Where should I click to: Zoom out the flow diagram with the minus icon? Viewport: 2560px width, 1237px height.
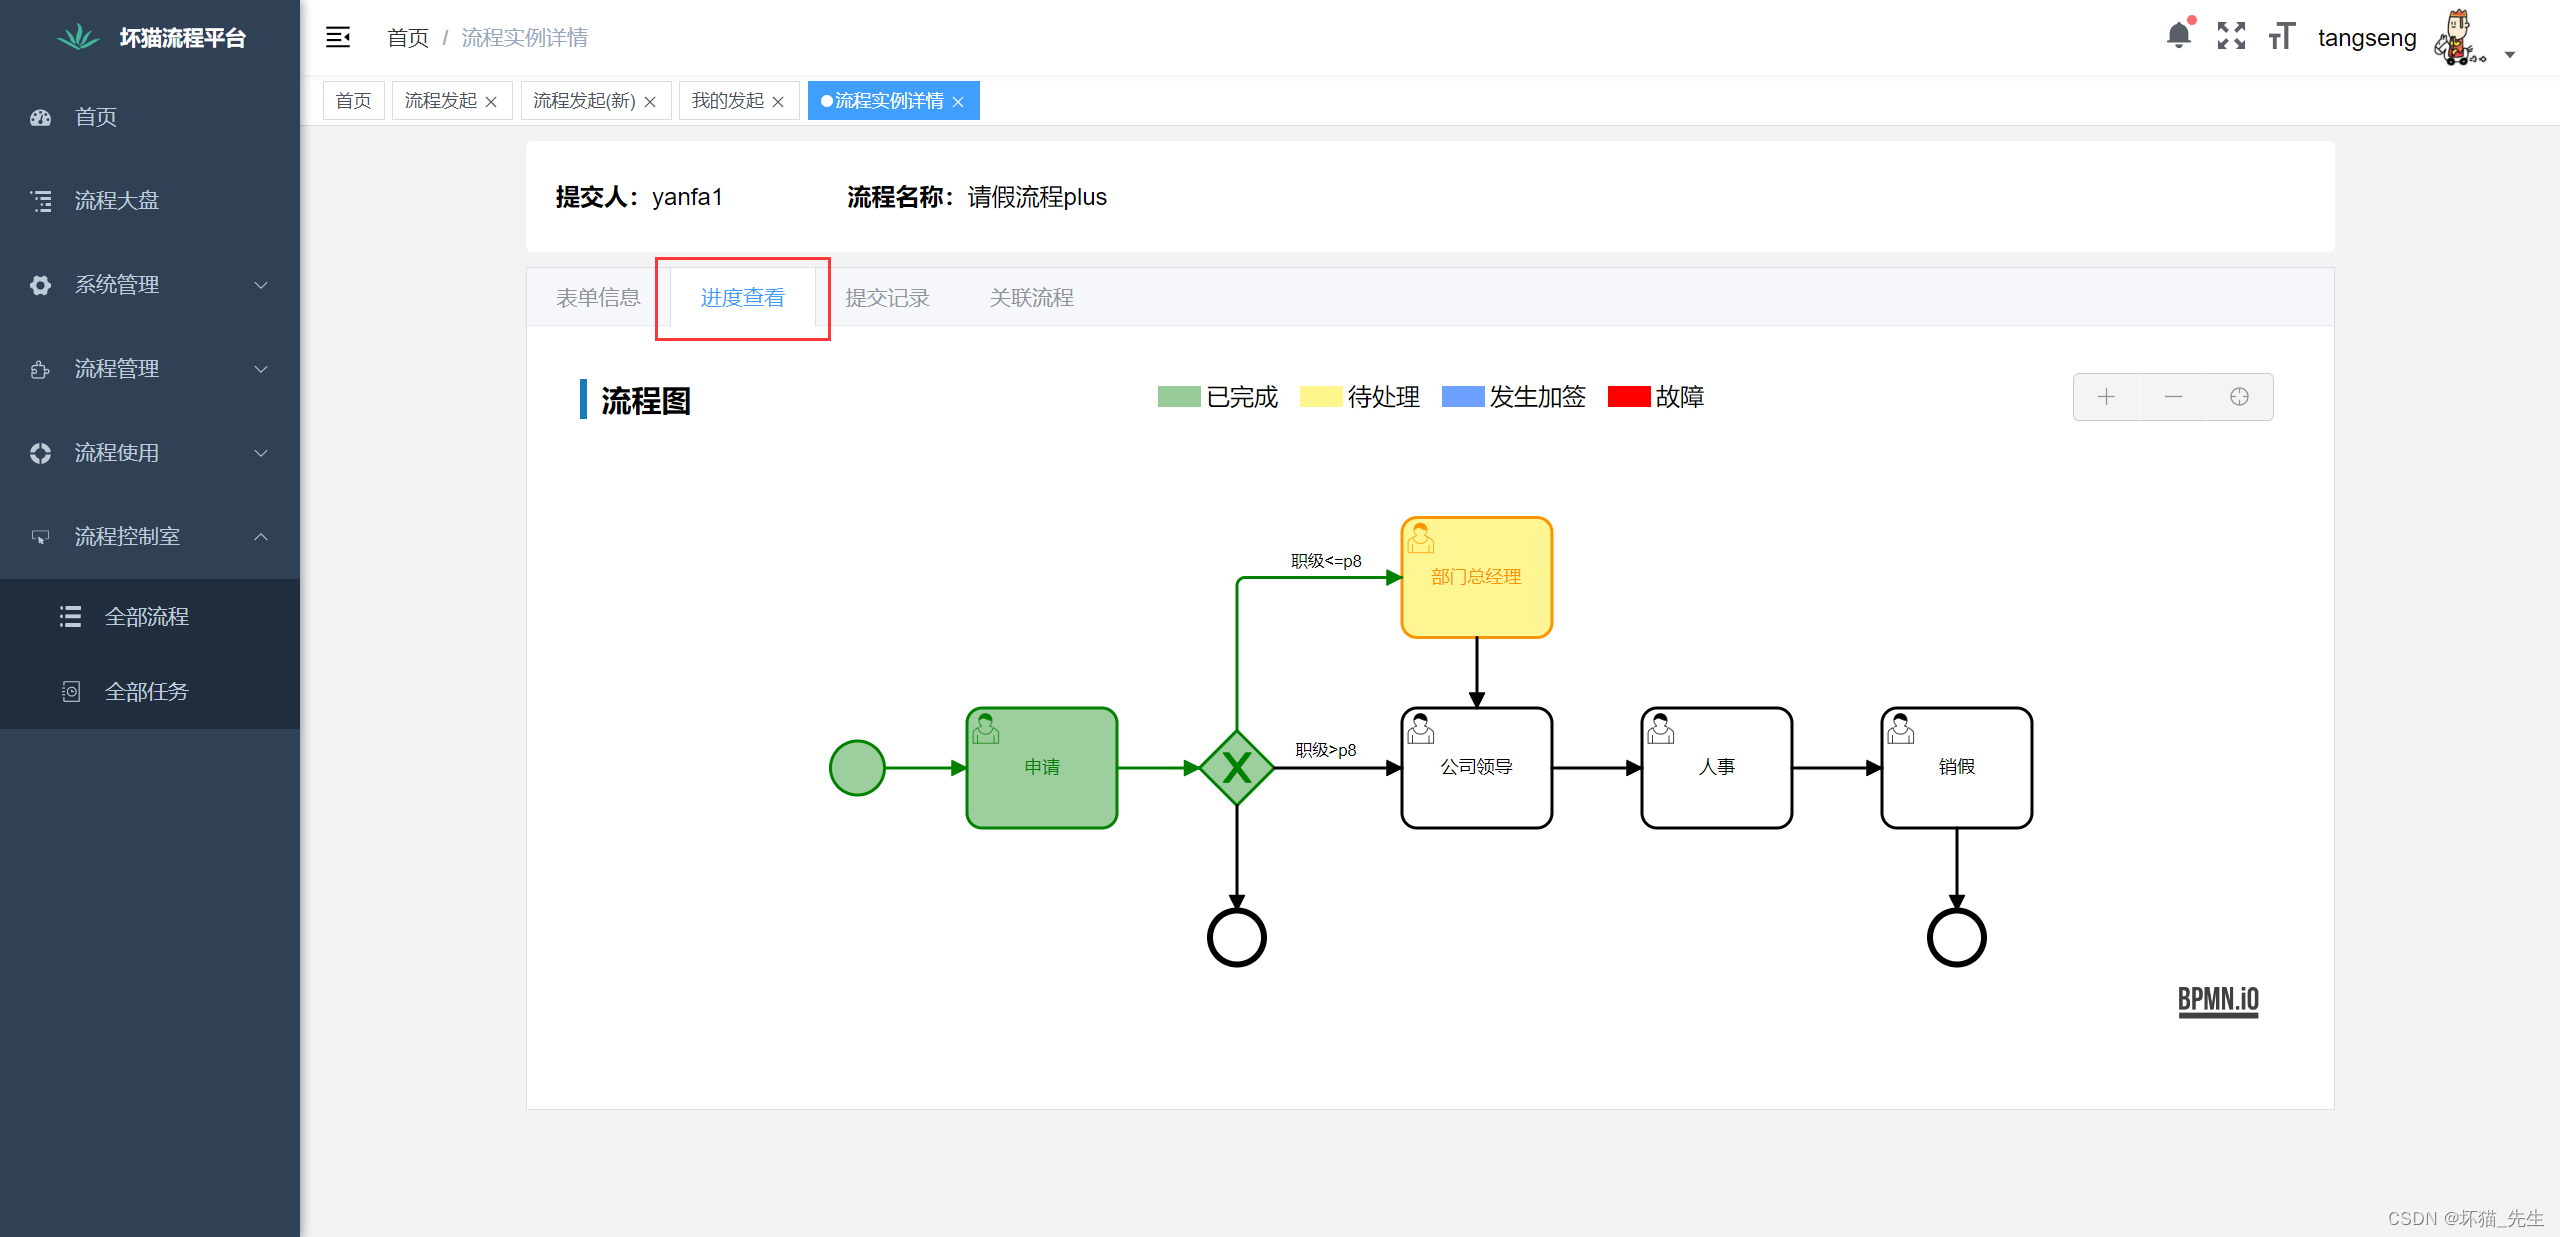(2172, 396)
